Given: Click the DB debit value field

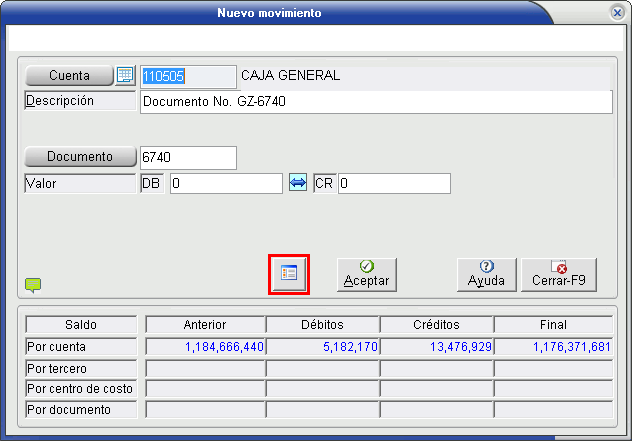Looking at the screenshot, I should 225,183.
